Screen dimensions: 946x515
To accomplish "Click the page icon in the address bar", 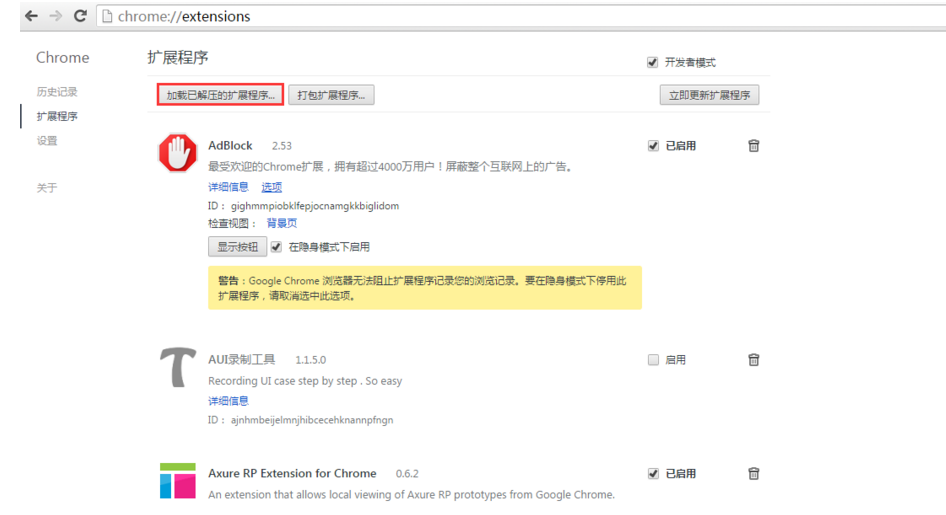I will click(107, 16).
